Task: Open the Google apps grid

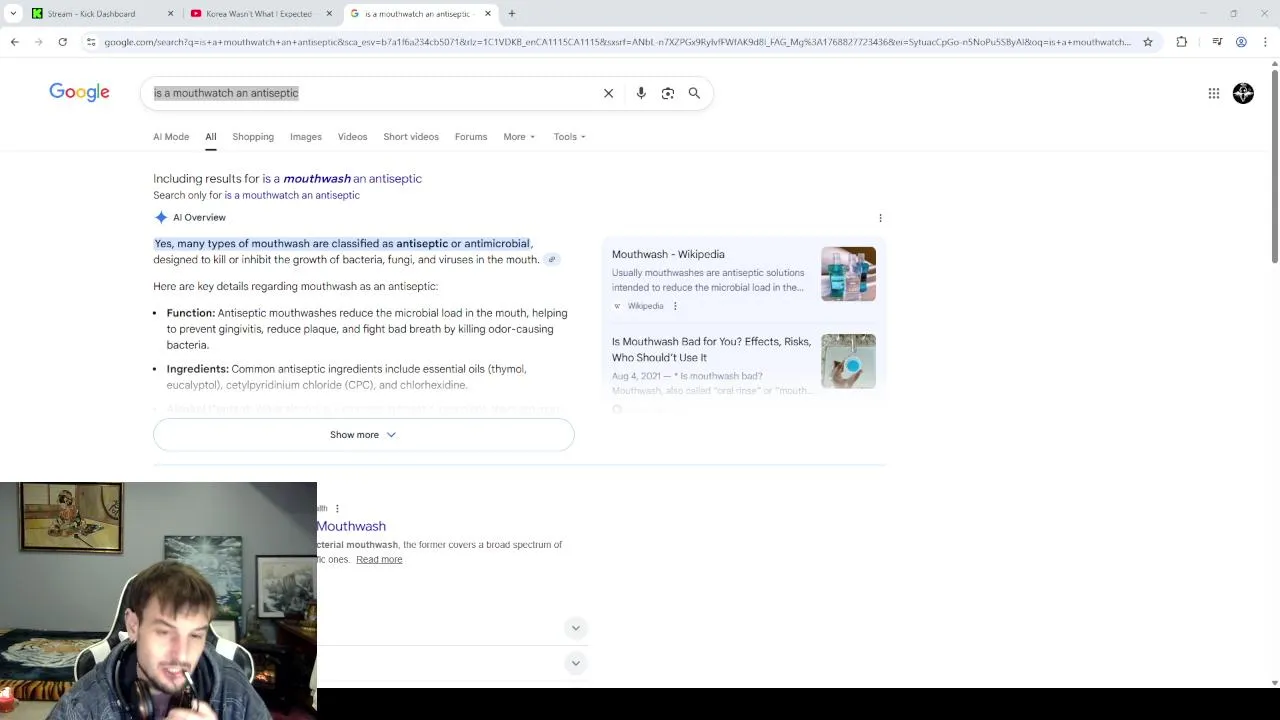Action: [1214, 93]
